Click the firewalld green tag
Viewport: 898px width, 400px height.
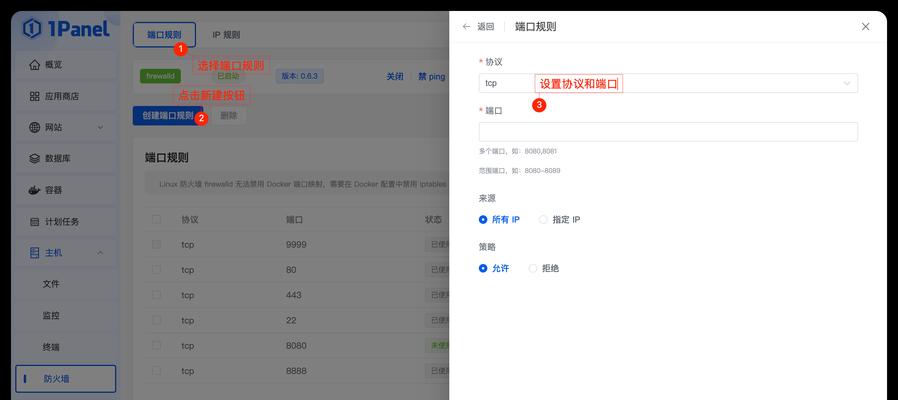(x=160, y=76)
